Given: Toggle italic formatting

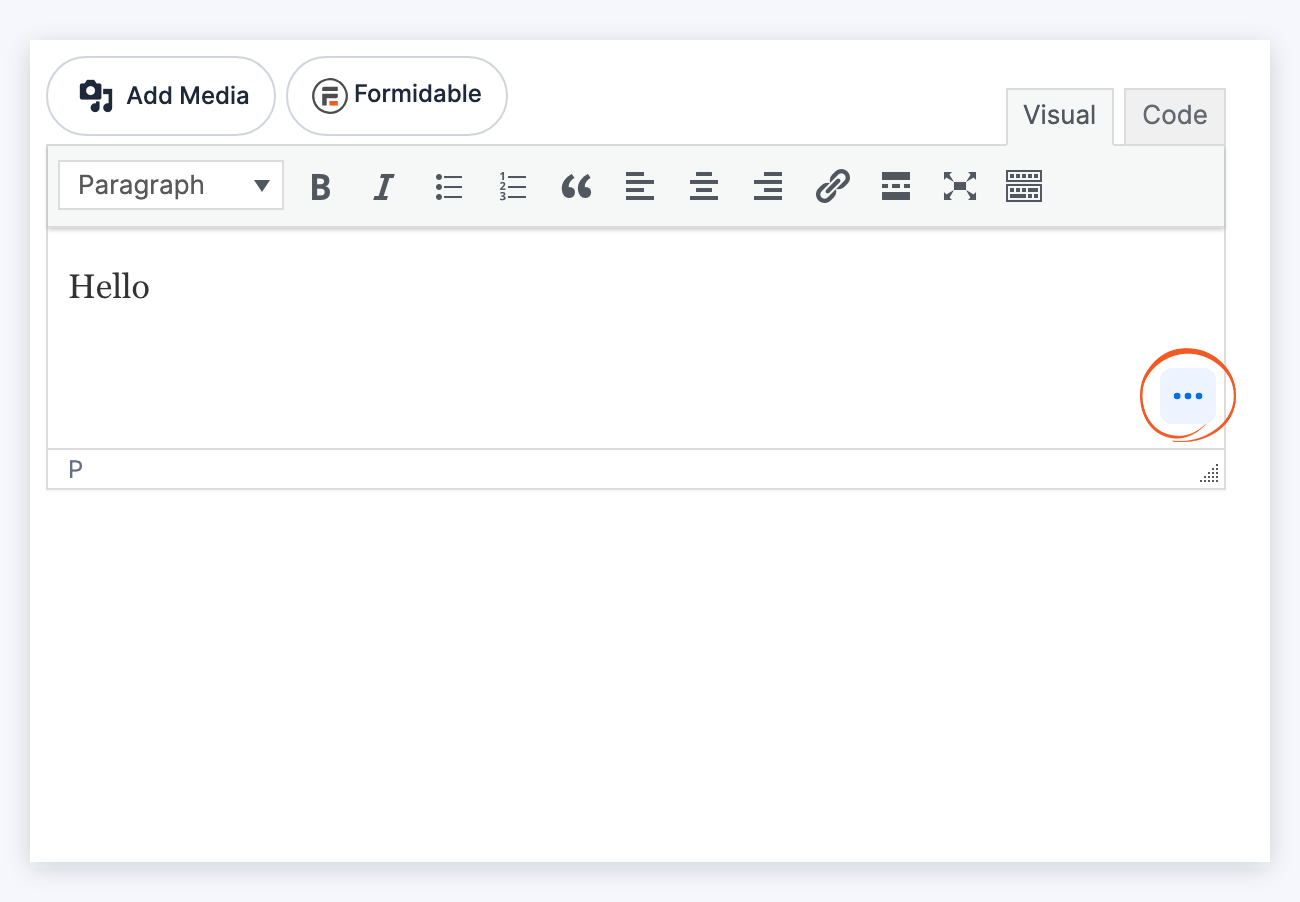Looking at the screenshot, I should click(x=384, y=186).
